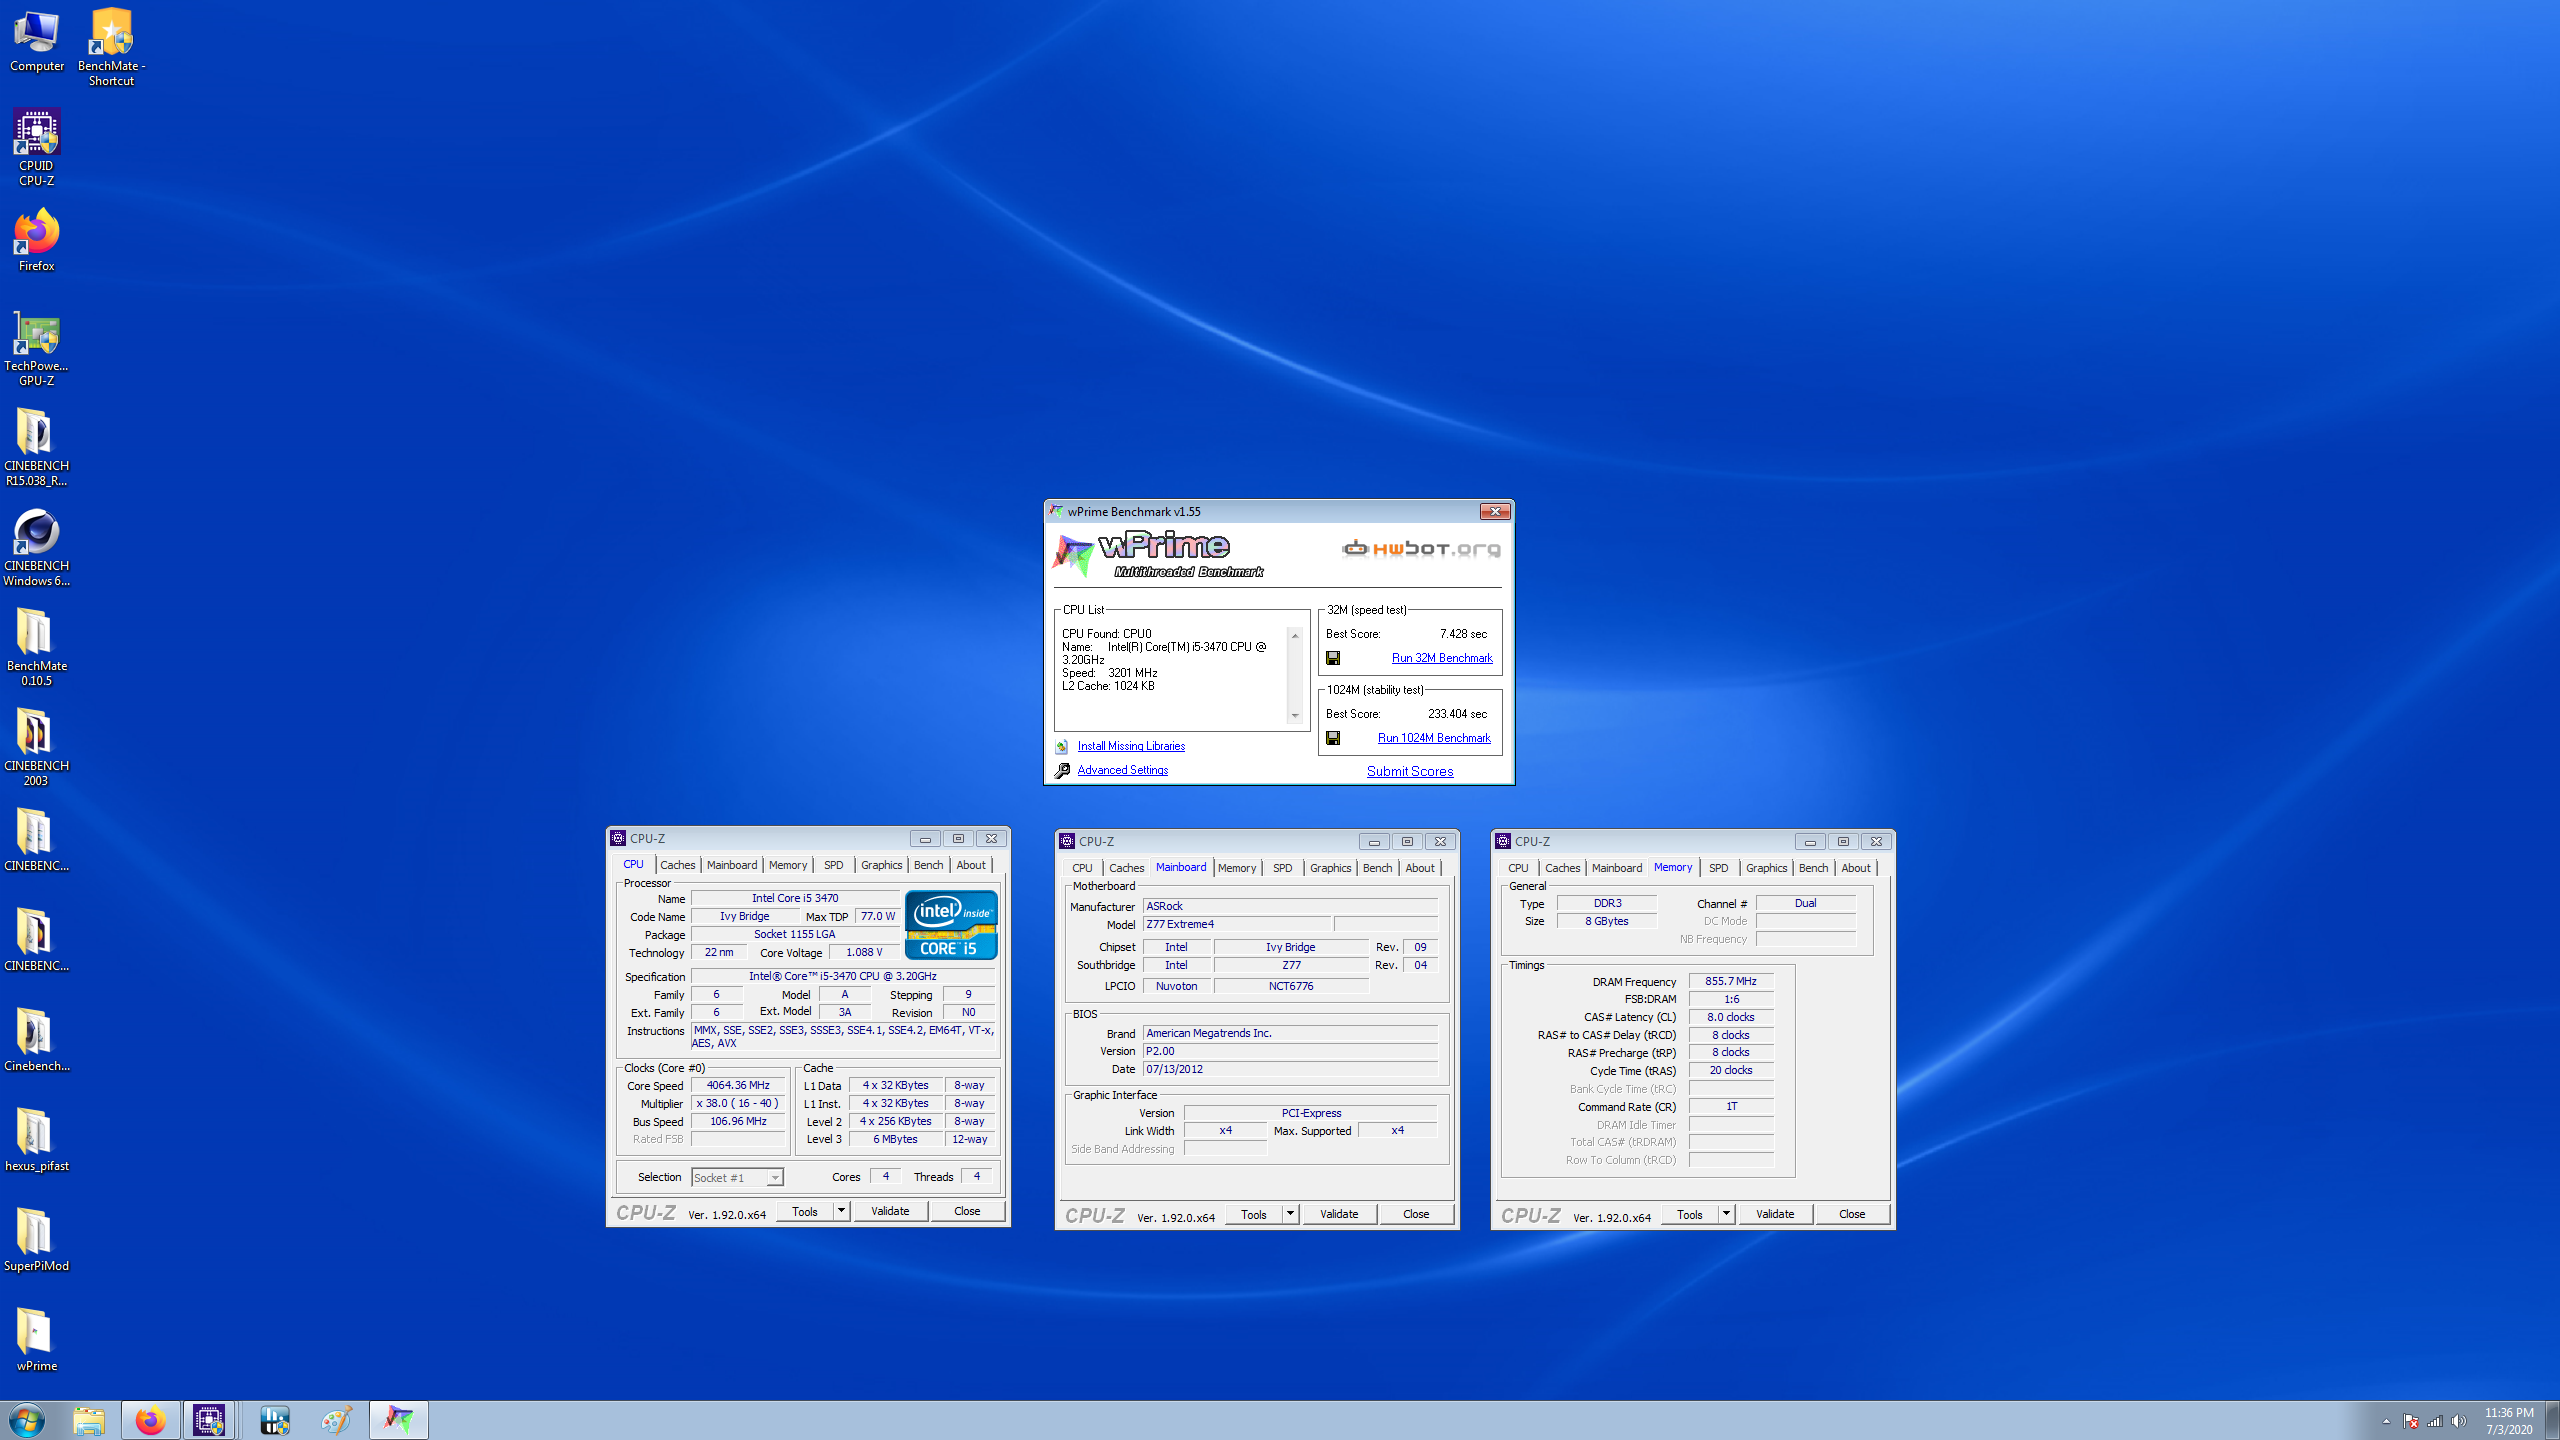The height and width of the screenshot is (1440, 2560).
Task: Click Validate in Memory CPU-Z window
Action: click(1775, 1214)
